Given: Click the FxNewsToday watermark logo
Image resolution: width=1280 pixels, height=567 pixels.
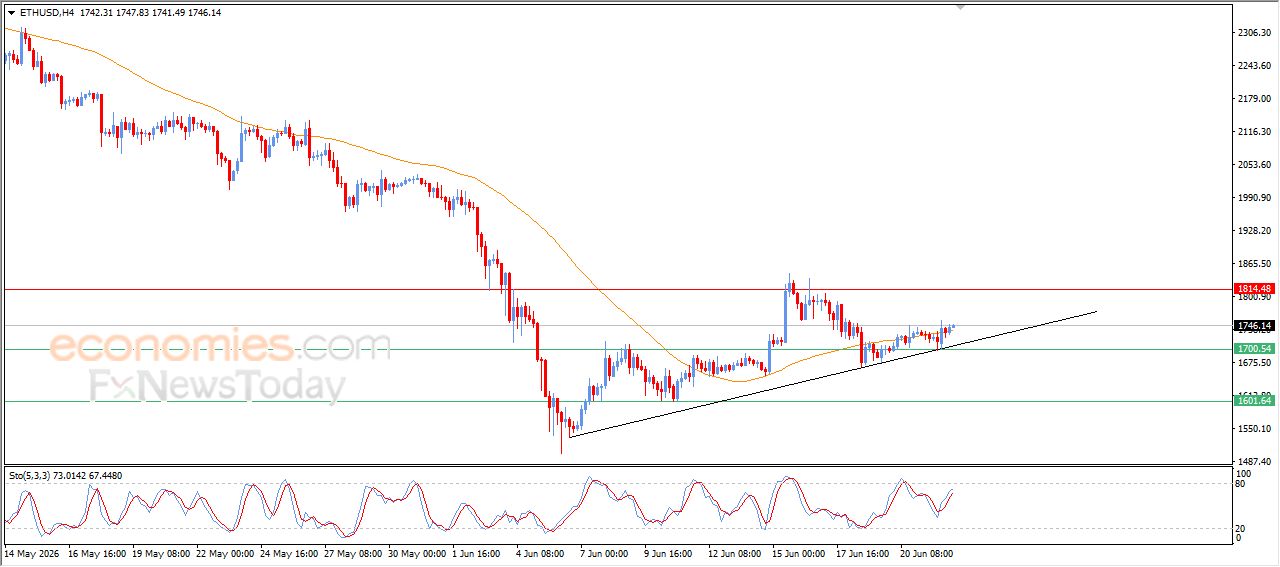Looking at the screenshot, I should 218,386.
